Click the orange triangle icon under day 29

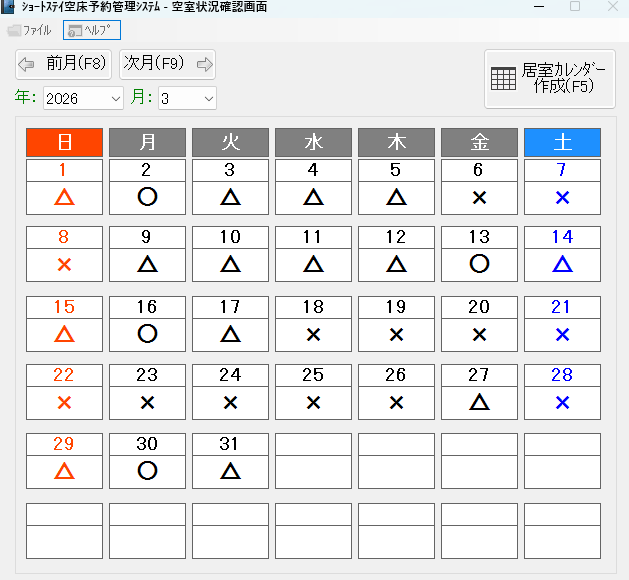coord(64,470)
